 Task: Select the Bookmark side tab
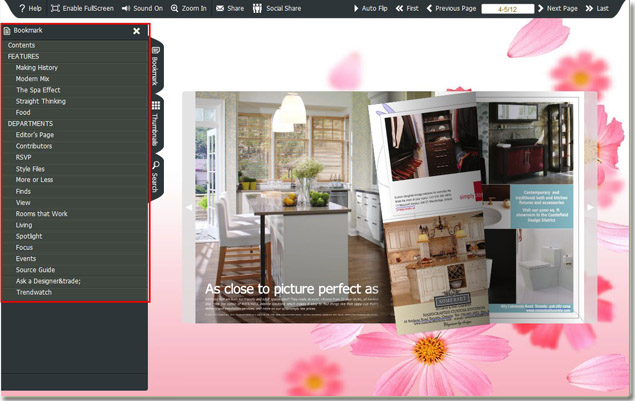(156, 66)
